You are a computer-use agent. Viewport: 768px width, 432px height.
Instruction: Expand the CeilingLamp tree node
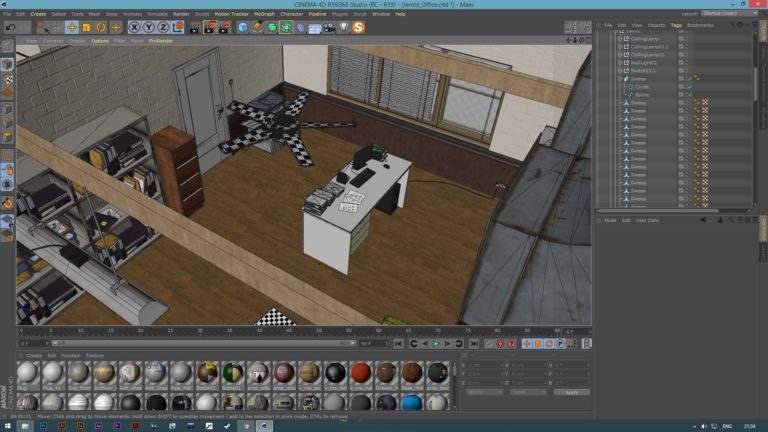[x=620, y=39]
